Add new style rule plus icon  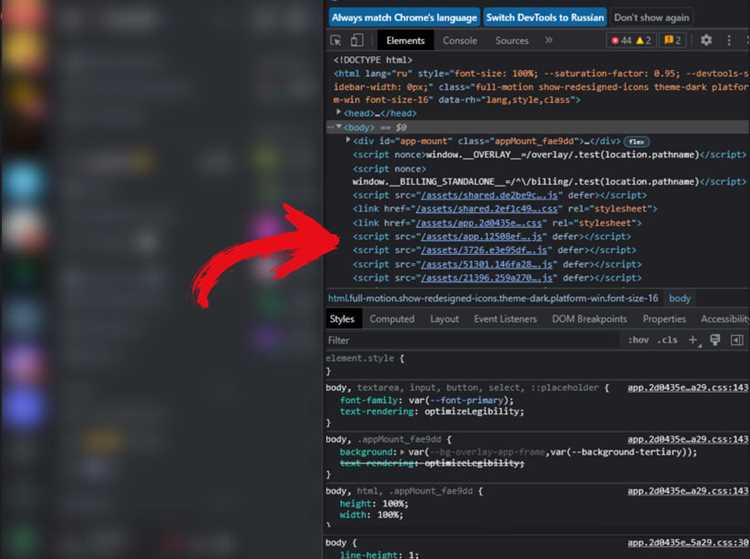(x=693, y=340)
